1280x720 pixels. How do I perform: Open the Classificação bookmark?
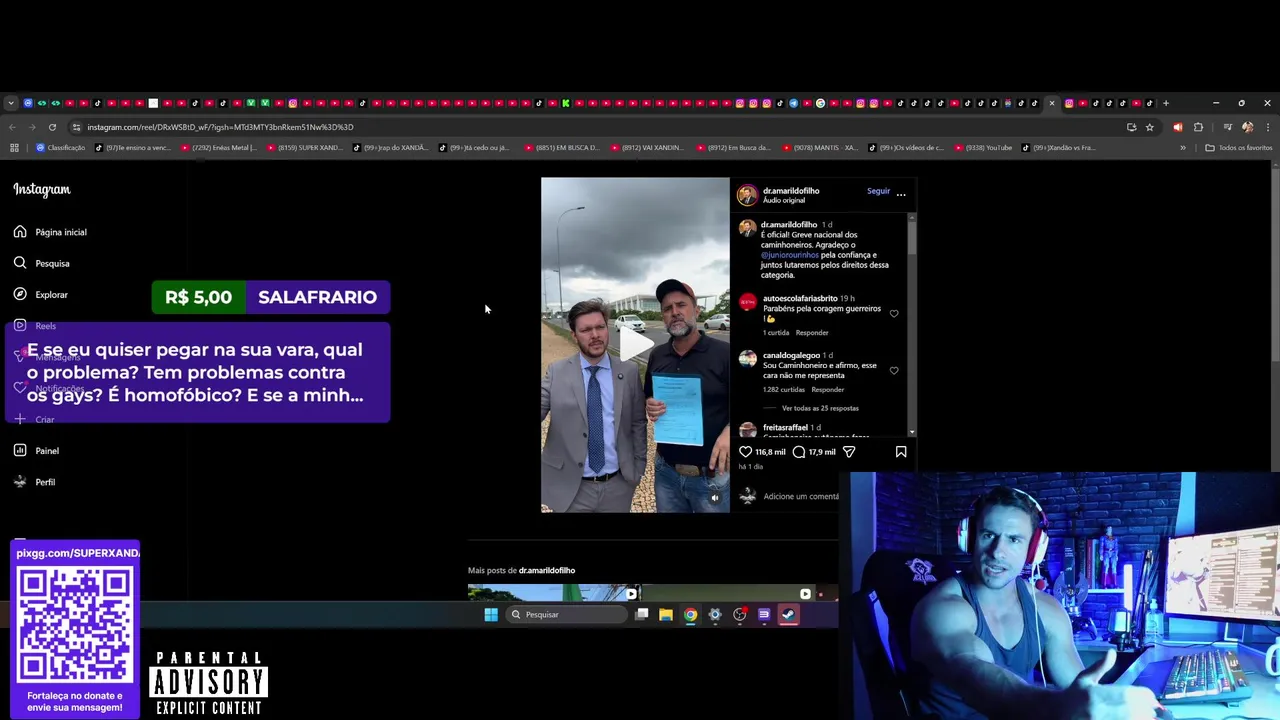pyautogui.click(x=61, y=148)
